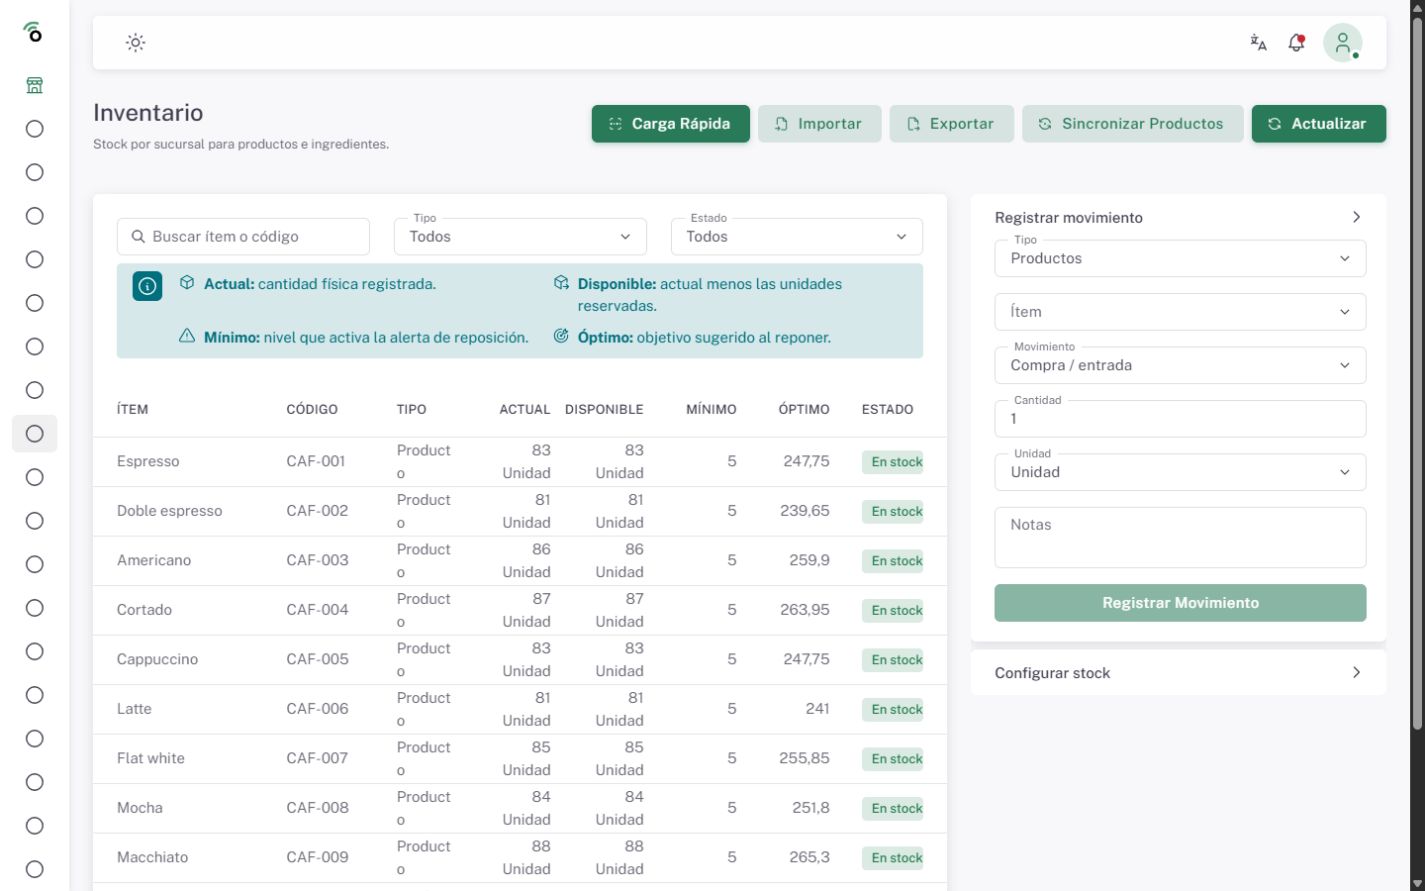Click the code CAF-003

317,560
